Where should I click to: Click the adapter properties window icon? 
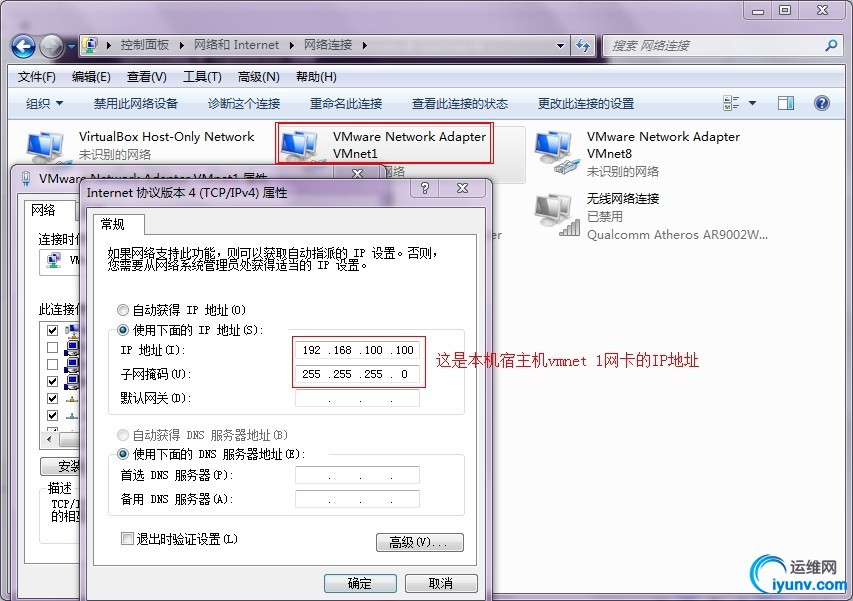pos(26,178)
